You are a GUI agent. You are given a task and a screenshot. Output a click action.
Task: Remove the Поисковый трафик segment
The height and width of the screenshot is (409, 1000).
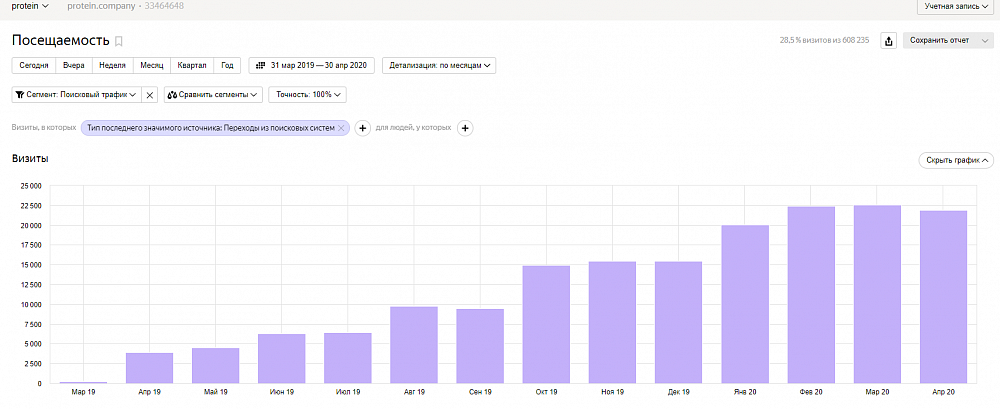pyautogui.click(x=150, y=94)
